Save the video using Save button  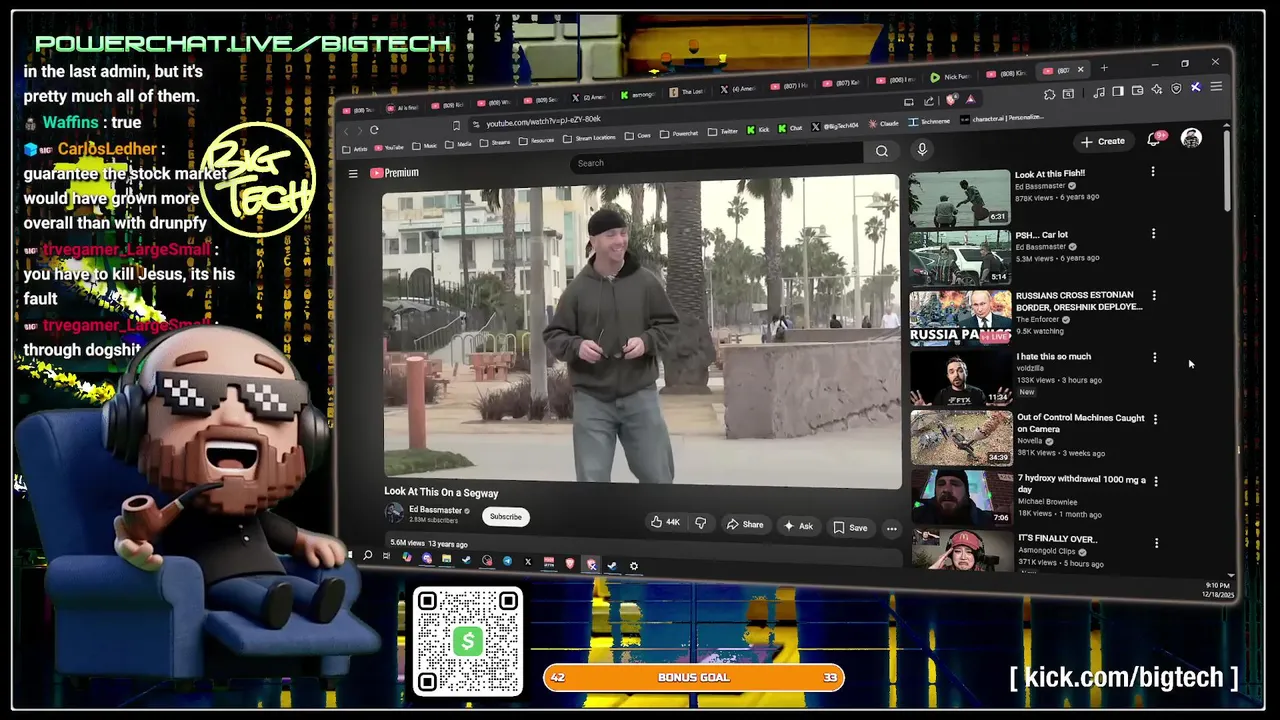pyautogui.click(x=850, y=527)
